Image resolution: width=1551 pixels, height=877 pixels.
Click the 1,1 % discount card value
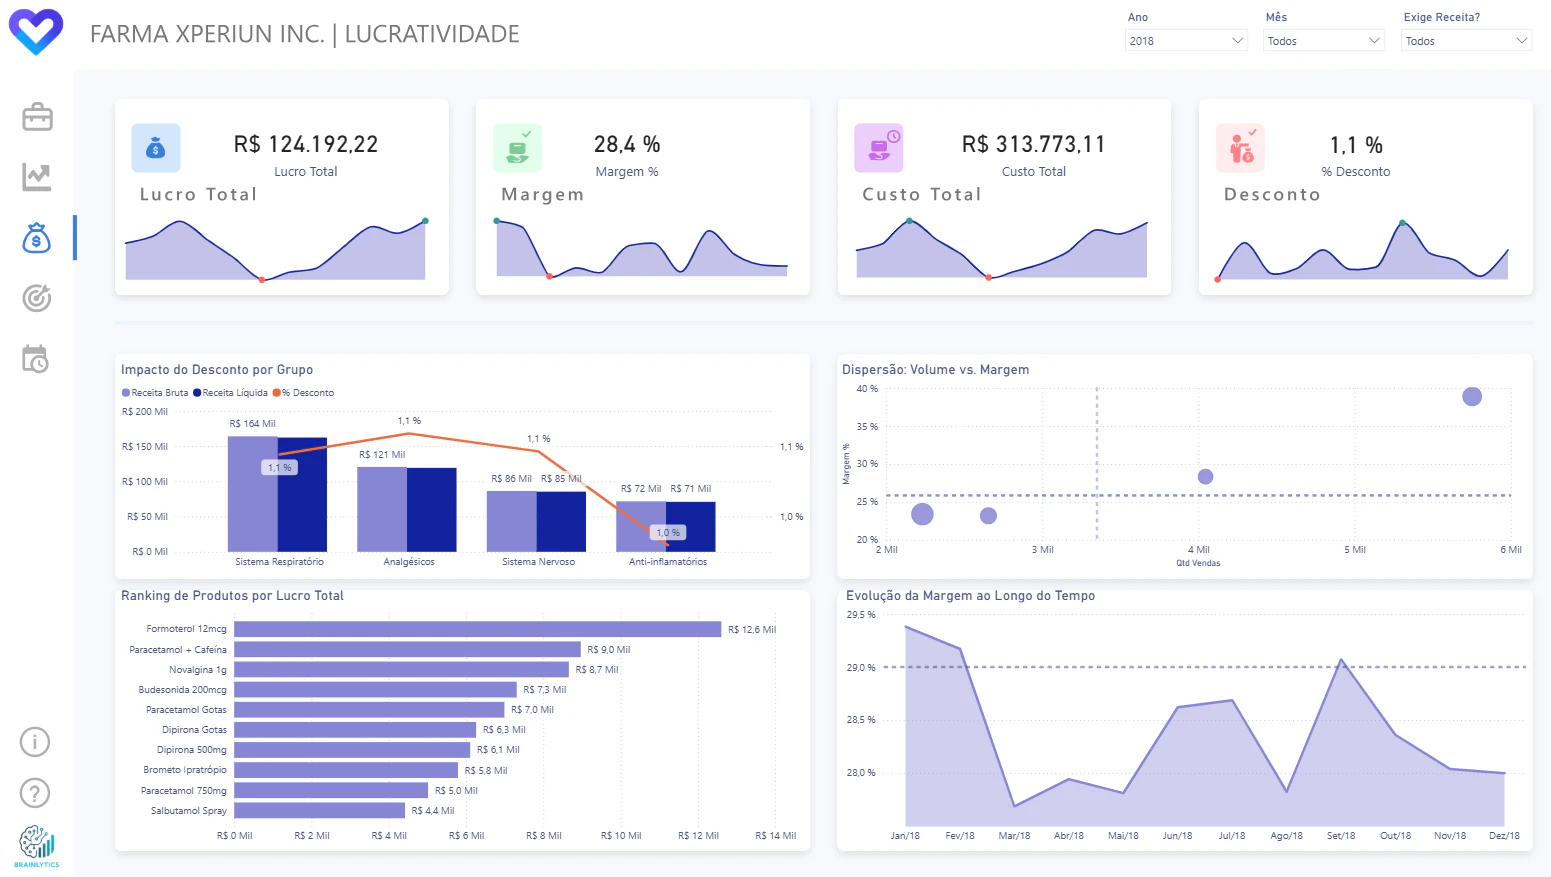[x=1356, y=145]
